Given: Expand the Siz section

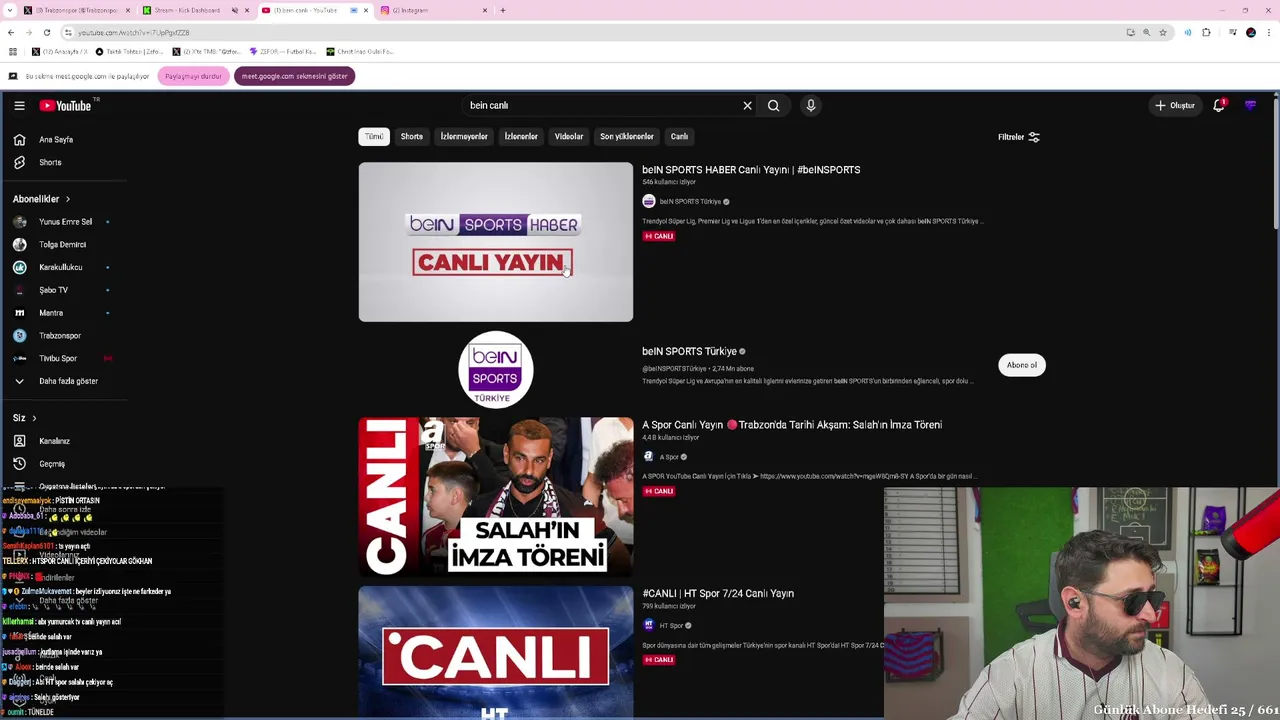Looking at the screenshot, I should [24, 418].
